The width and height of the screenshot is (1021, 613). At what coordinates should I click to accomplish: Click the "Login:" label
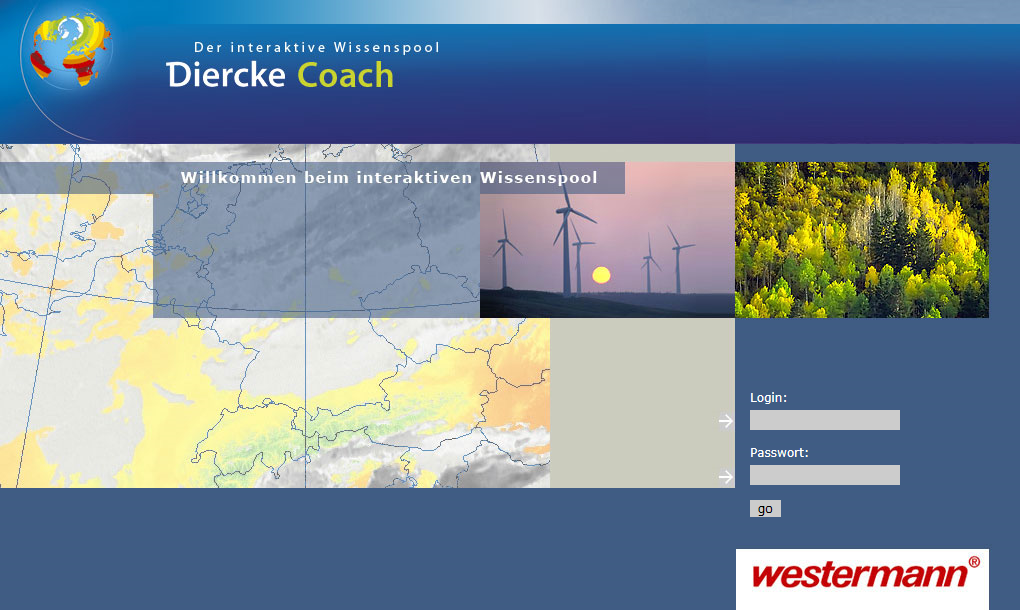(x=768, y=397)
